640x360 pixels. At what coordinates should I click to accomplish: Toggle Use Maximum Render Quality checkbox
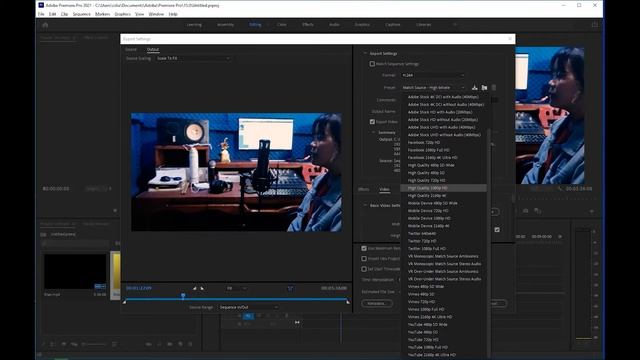click(364, 248)
